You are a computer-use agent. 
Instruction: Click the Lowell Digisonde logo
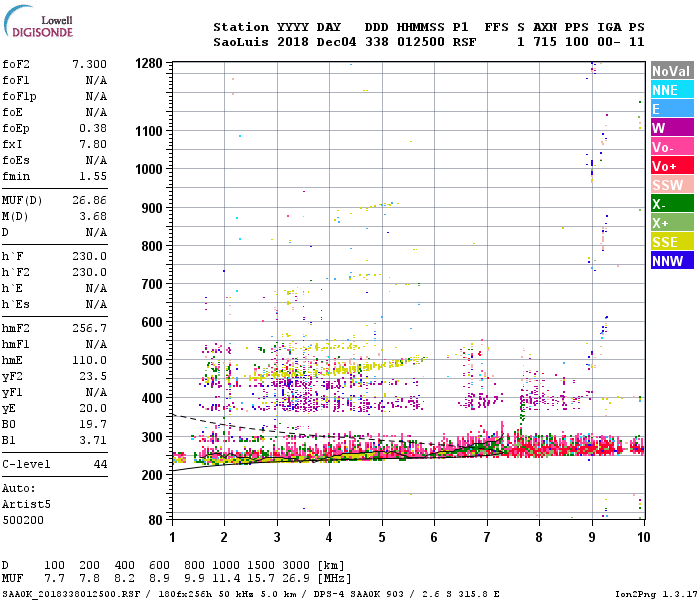(38, 22)
